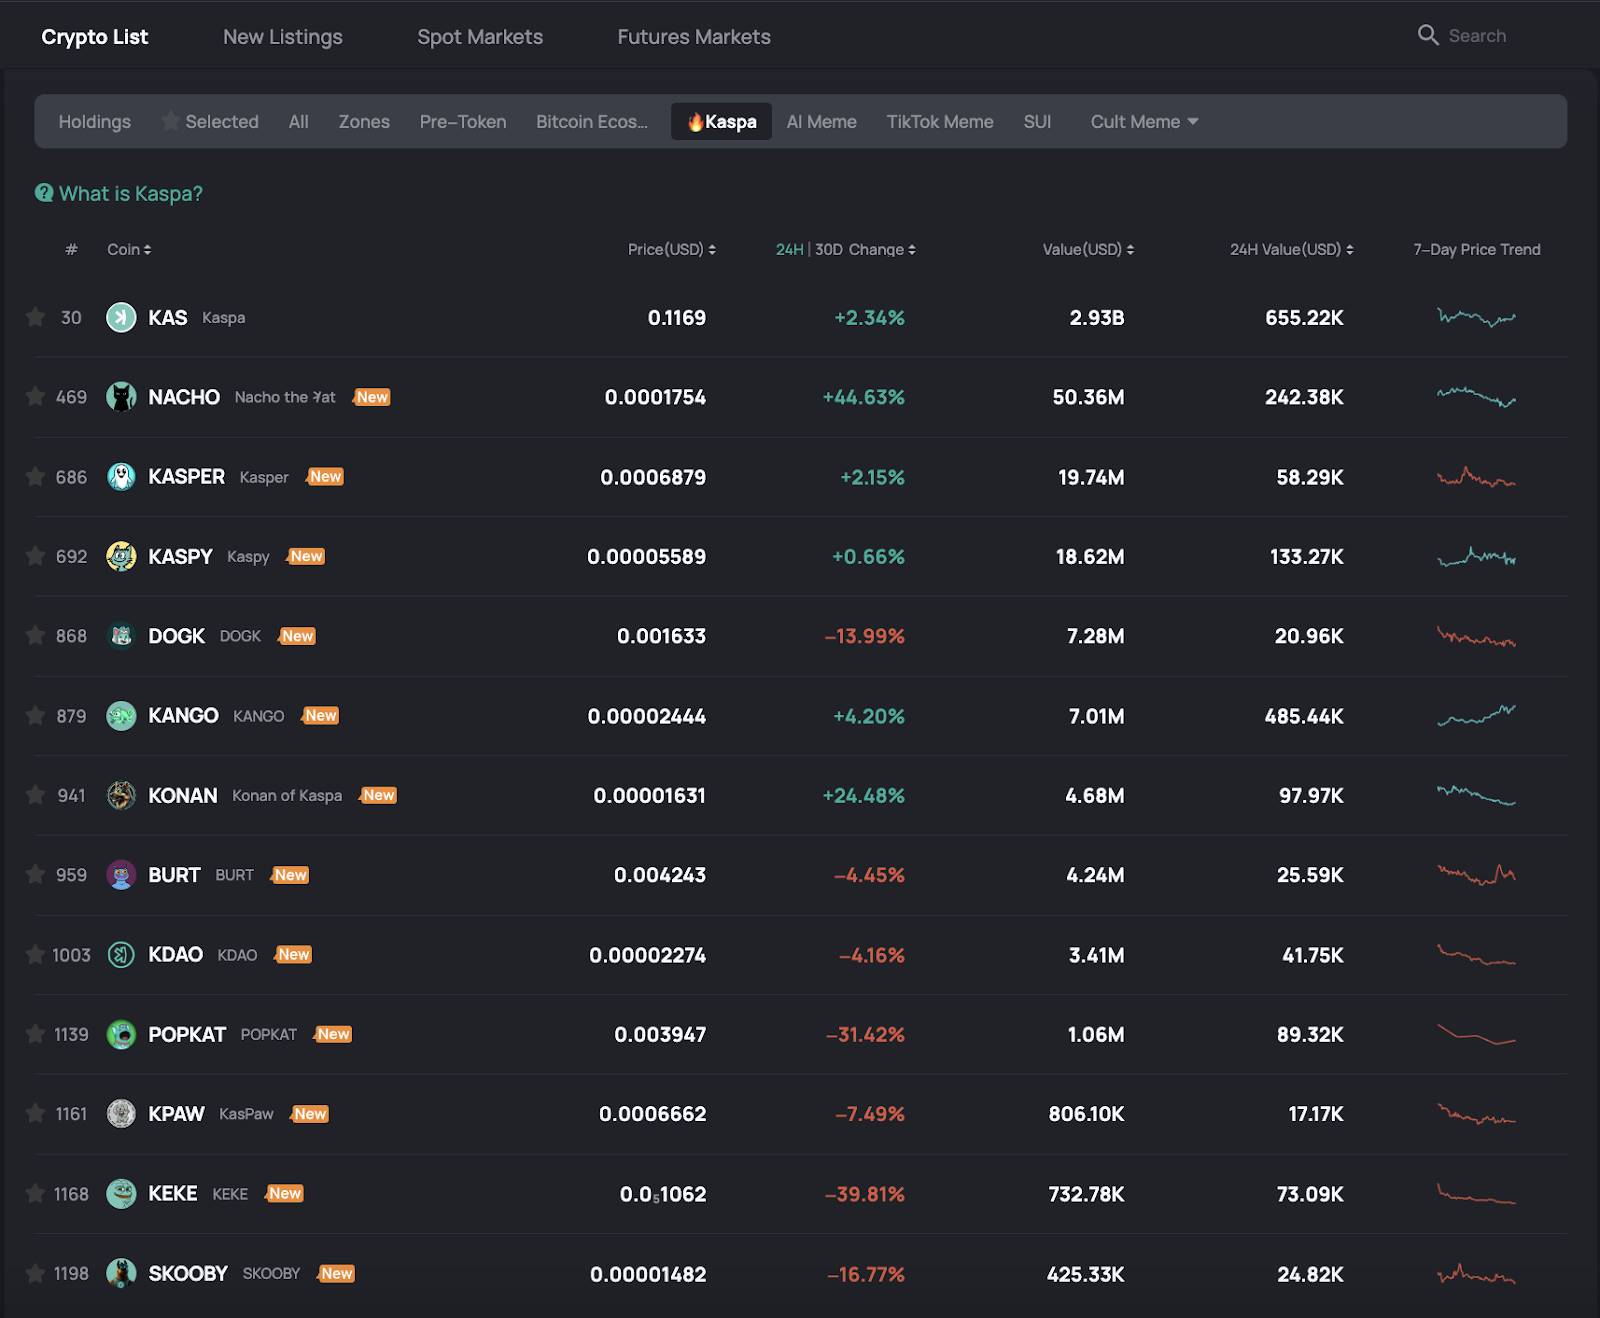This screenshot has width=1600, height=1318.
Task: Click the POPKAT coin logo icon
Action: tap(121, 1034)
